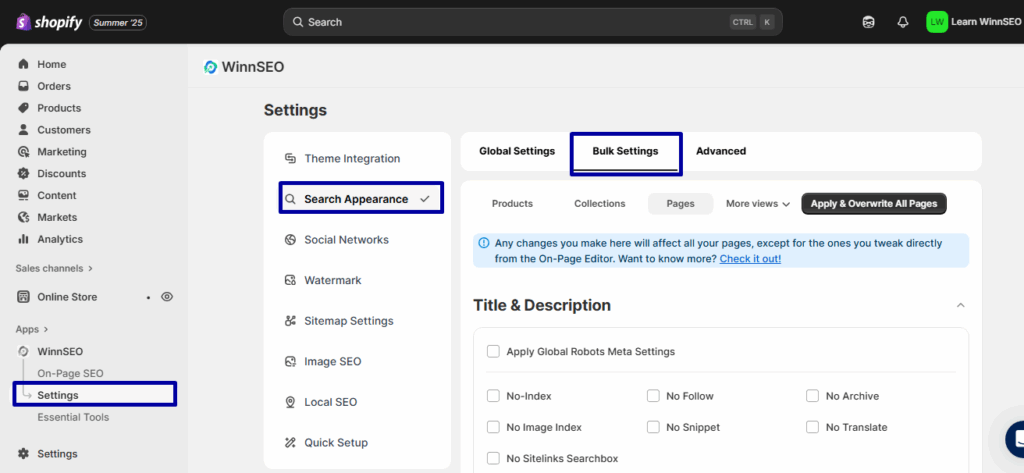Click the Marketing target icon
The height and width of the screenshot is (473, 1024).
coord(24,152)
